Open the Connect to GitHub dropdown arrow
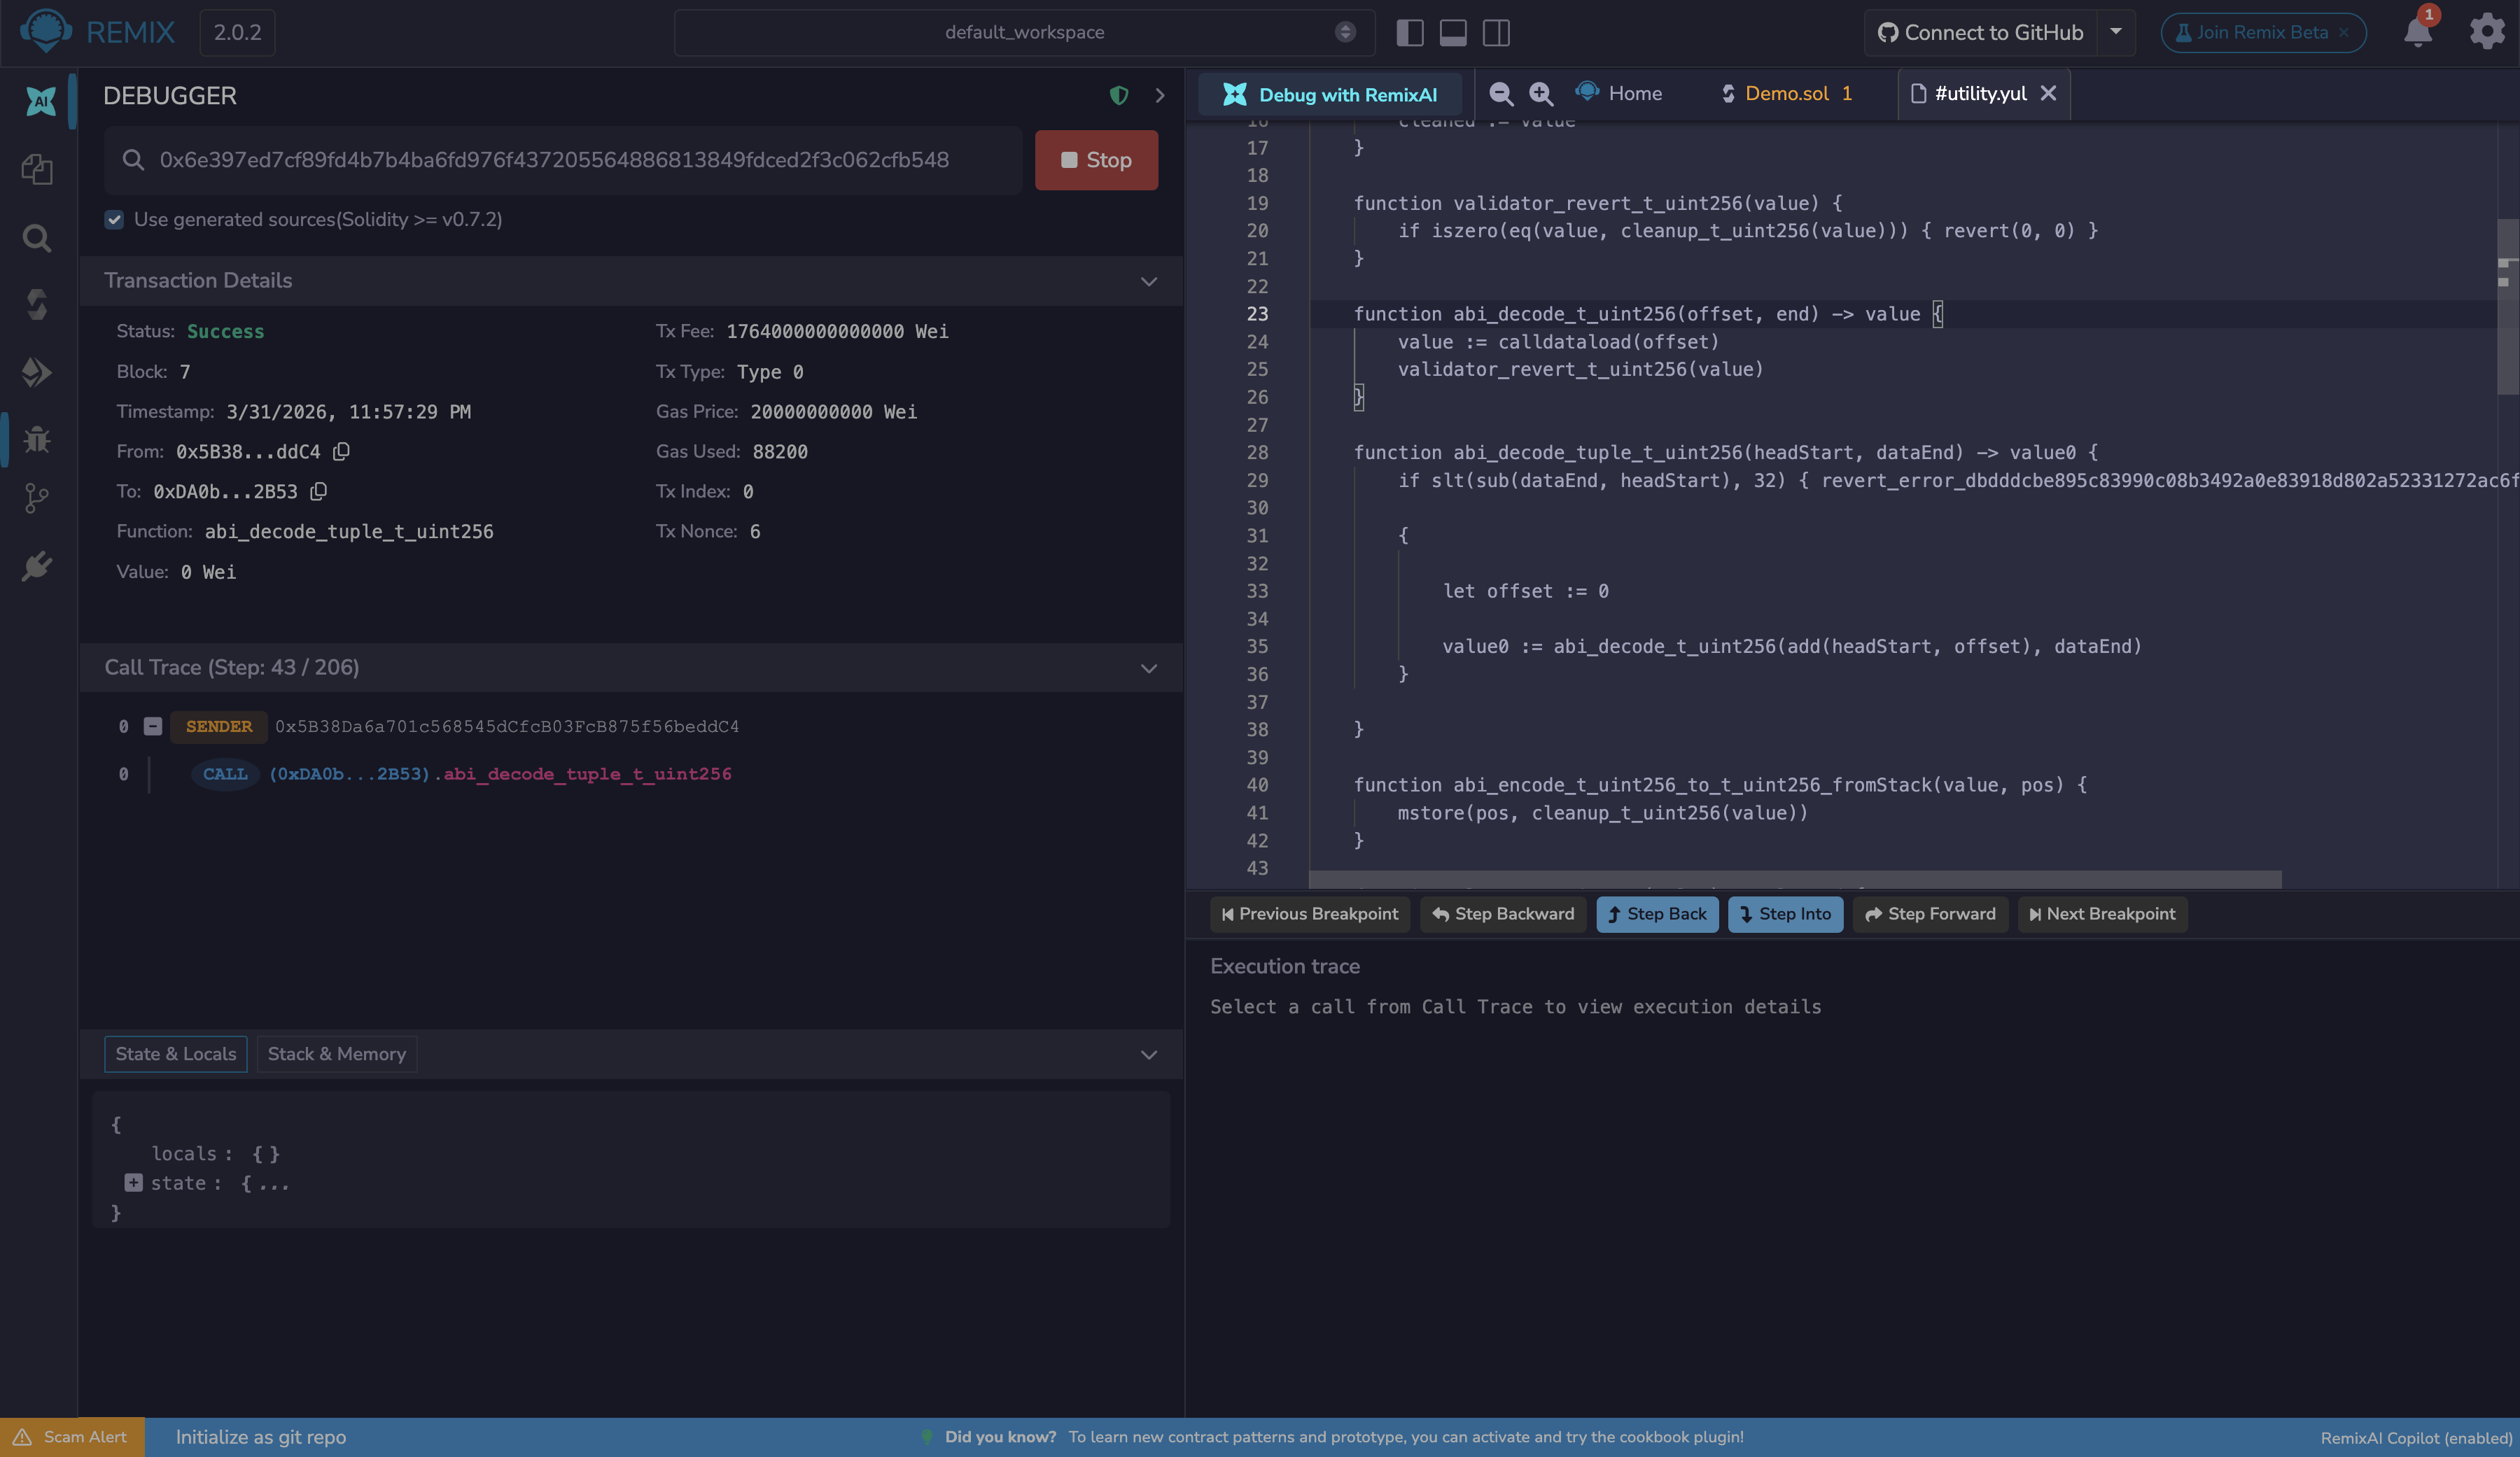This screenshot has height=1457, width=2520. [2116, 32]
